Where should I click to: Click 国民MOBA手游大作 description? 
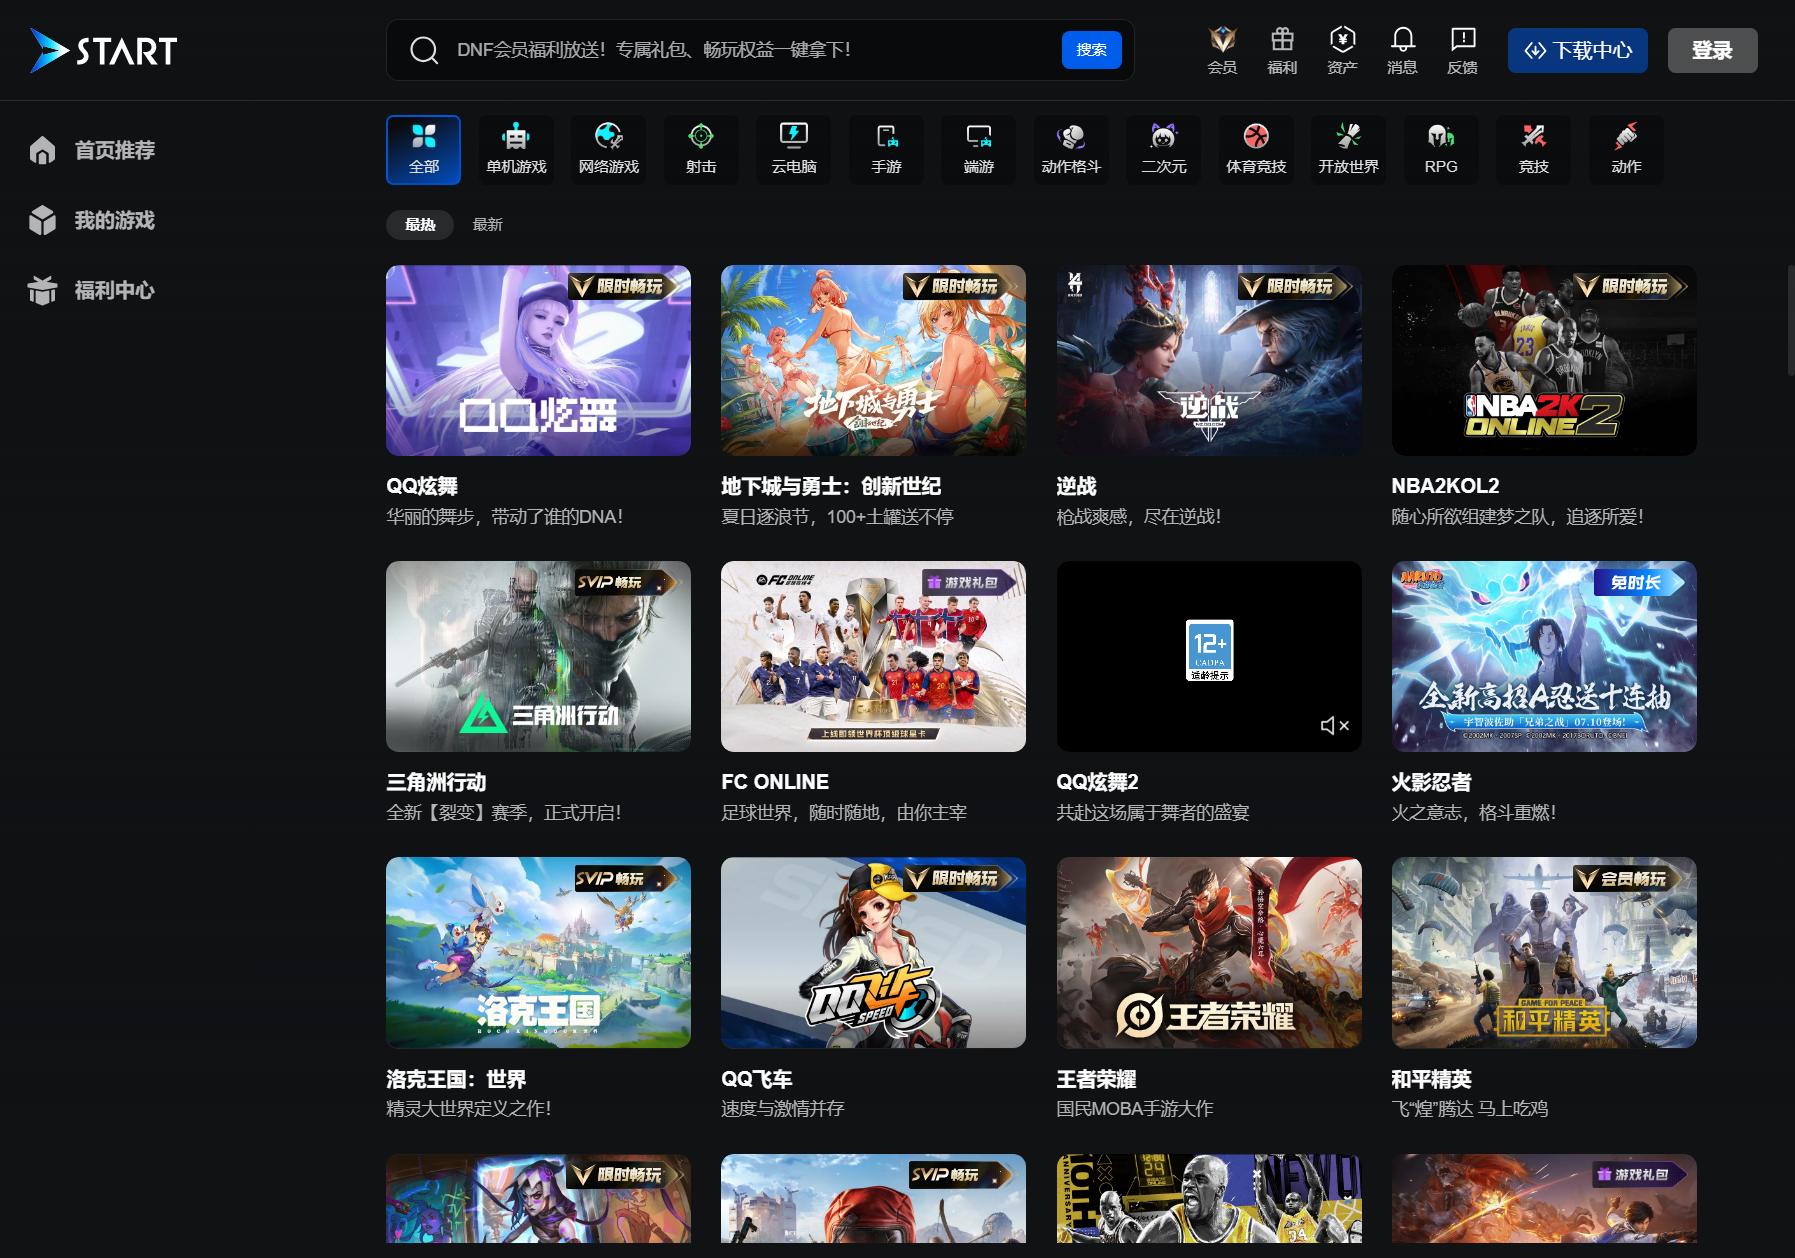(x=1134, y=1108)
